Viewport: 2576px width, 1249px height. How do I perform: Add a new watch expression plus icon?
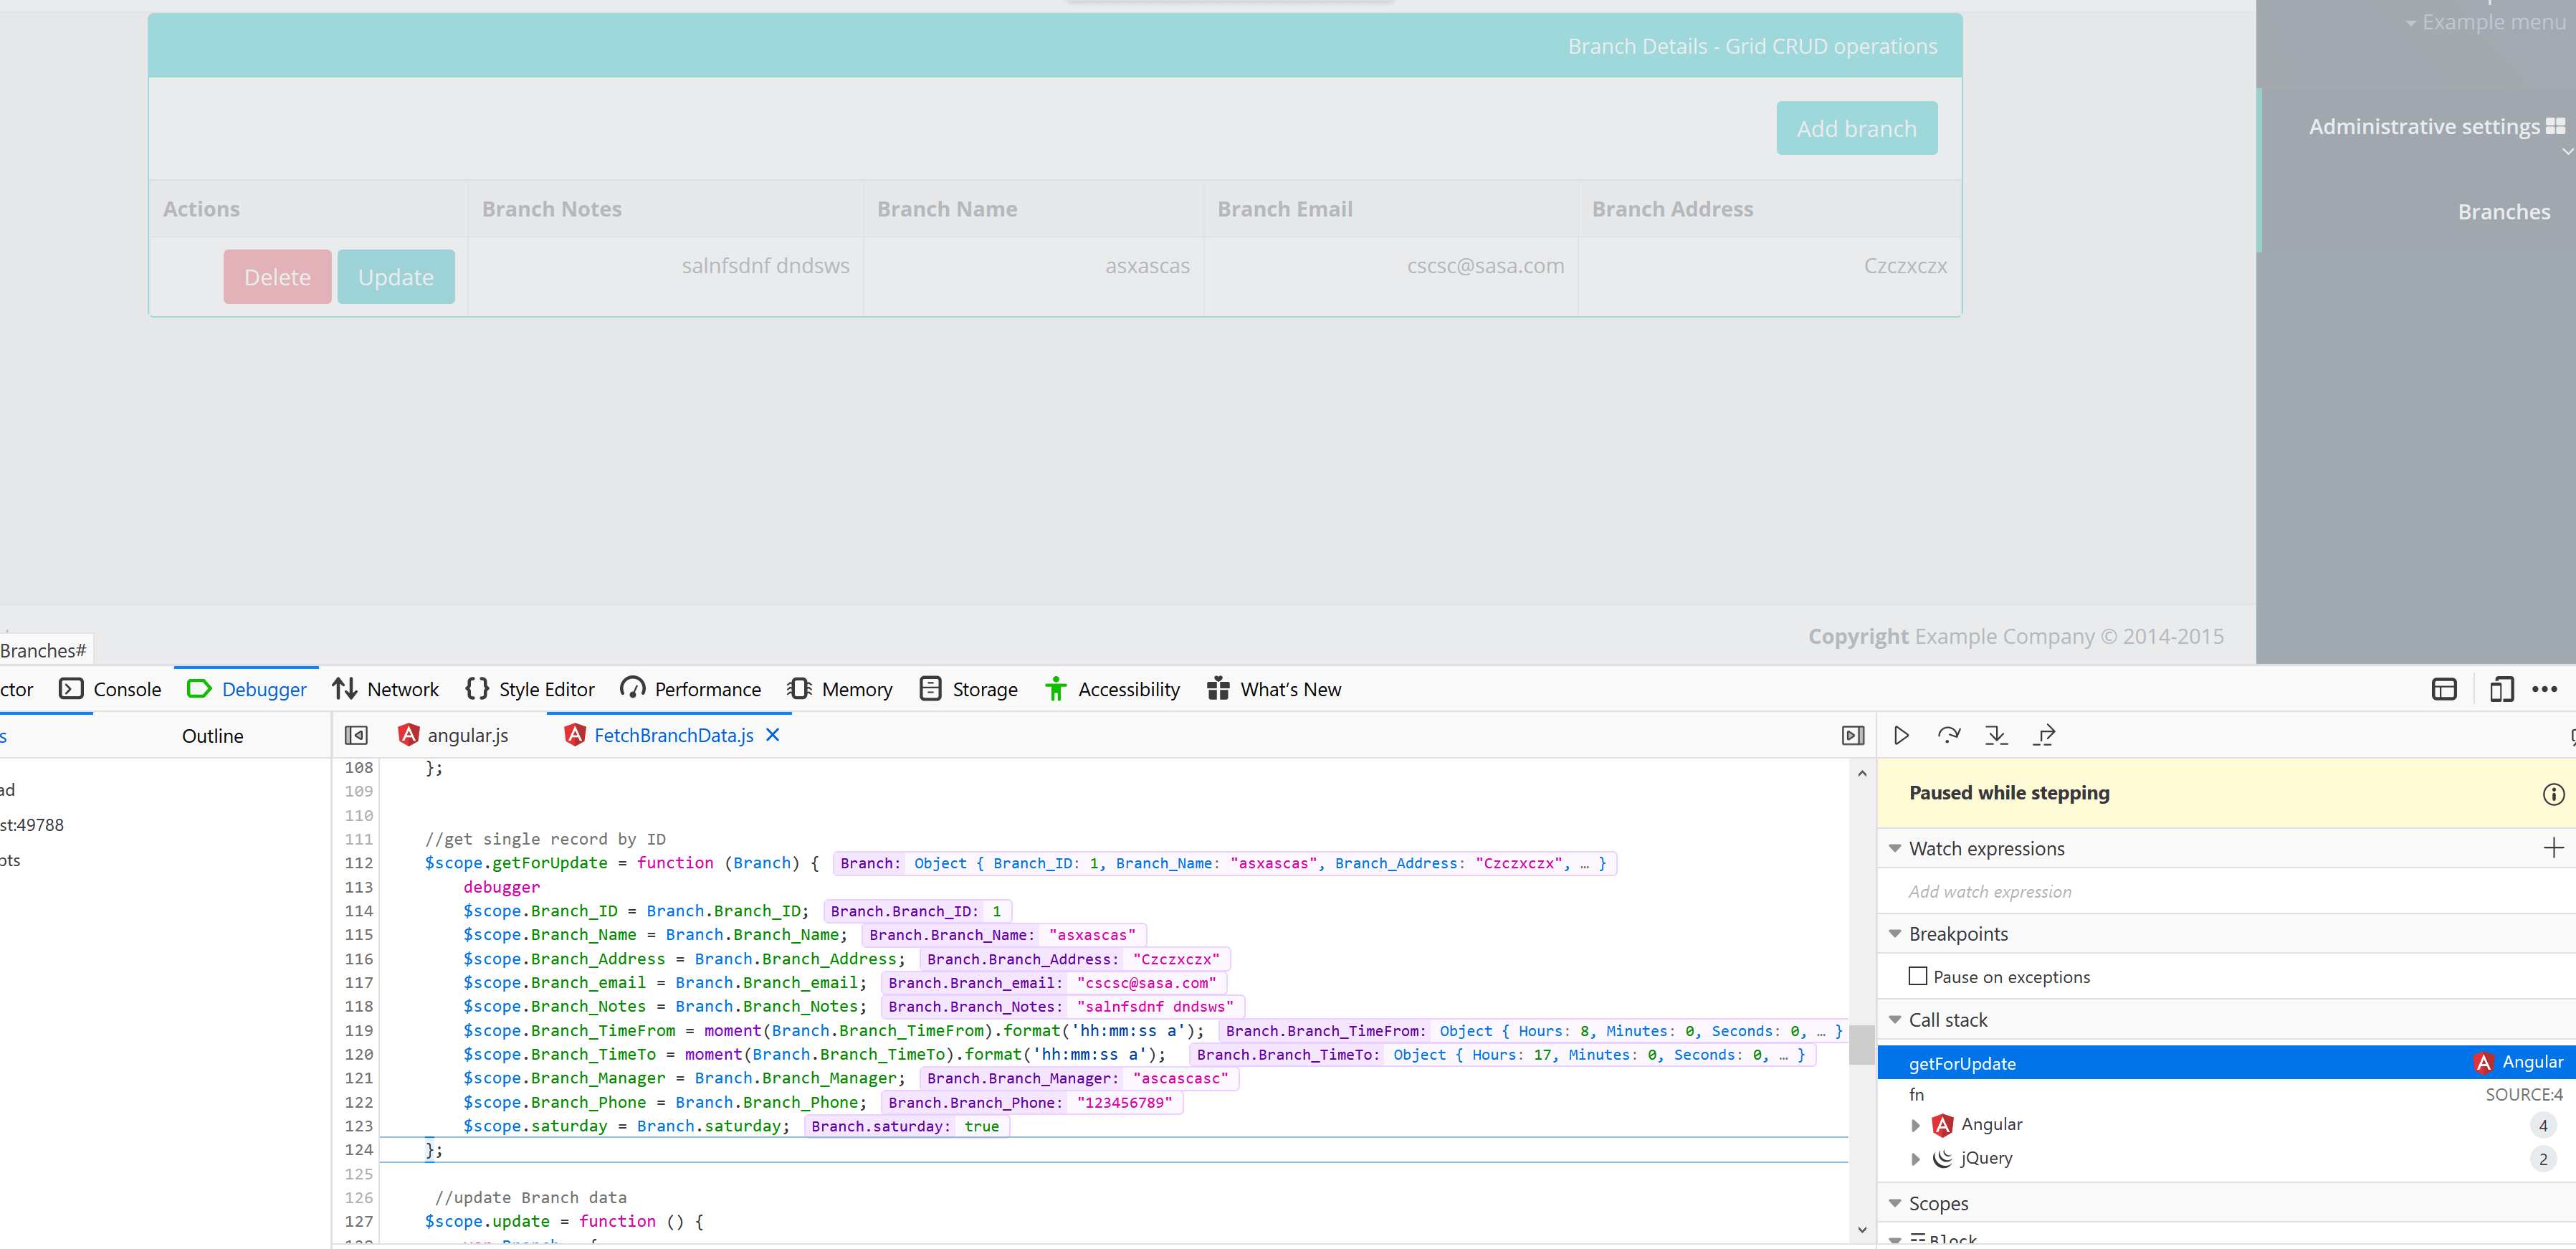(2553, 848)
